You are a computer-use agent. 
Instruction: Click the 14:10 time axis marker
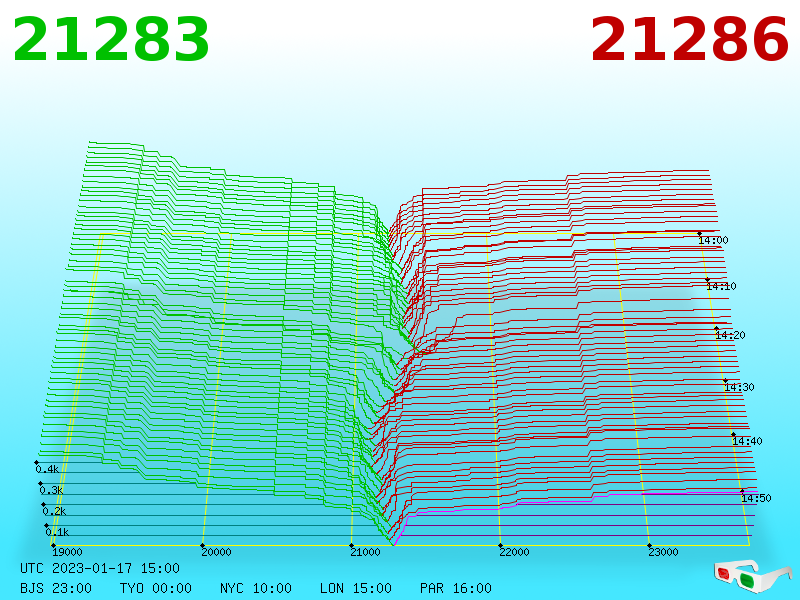click(721, 286)
